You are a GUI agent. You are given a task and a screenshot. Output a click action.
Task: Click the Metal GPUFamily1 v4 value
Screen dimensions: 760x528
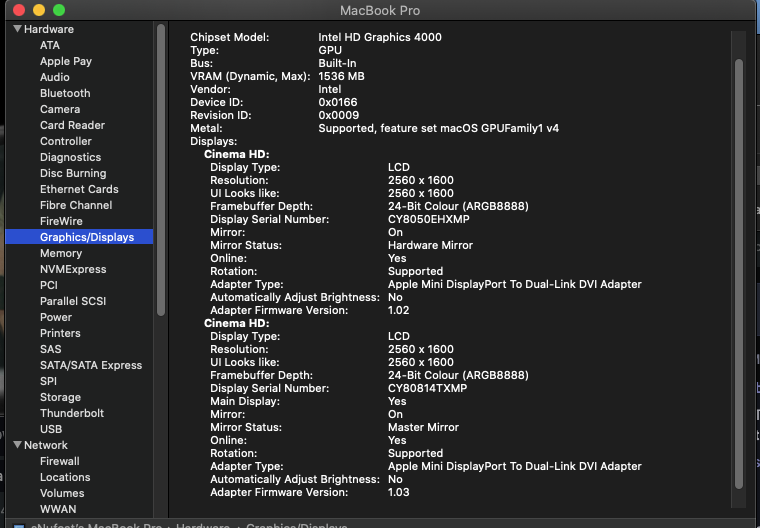[439, 128]
